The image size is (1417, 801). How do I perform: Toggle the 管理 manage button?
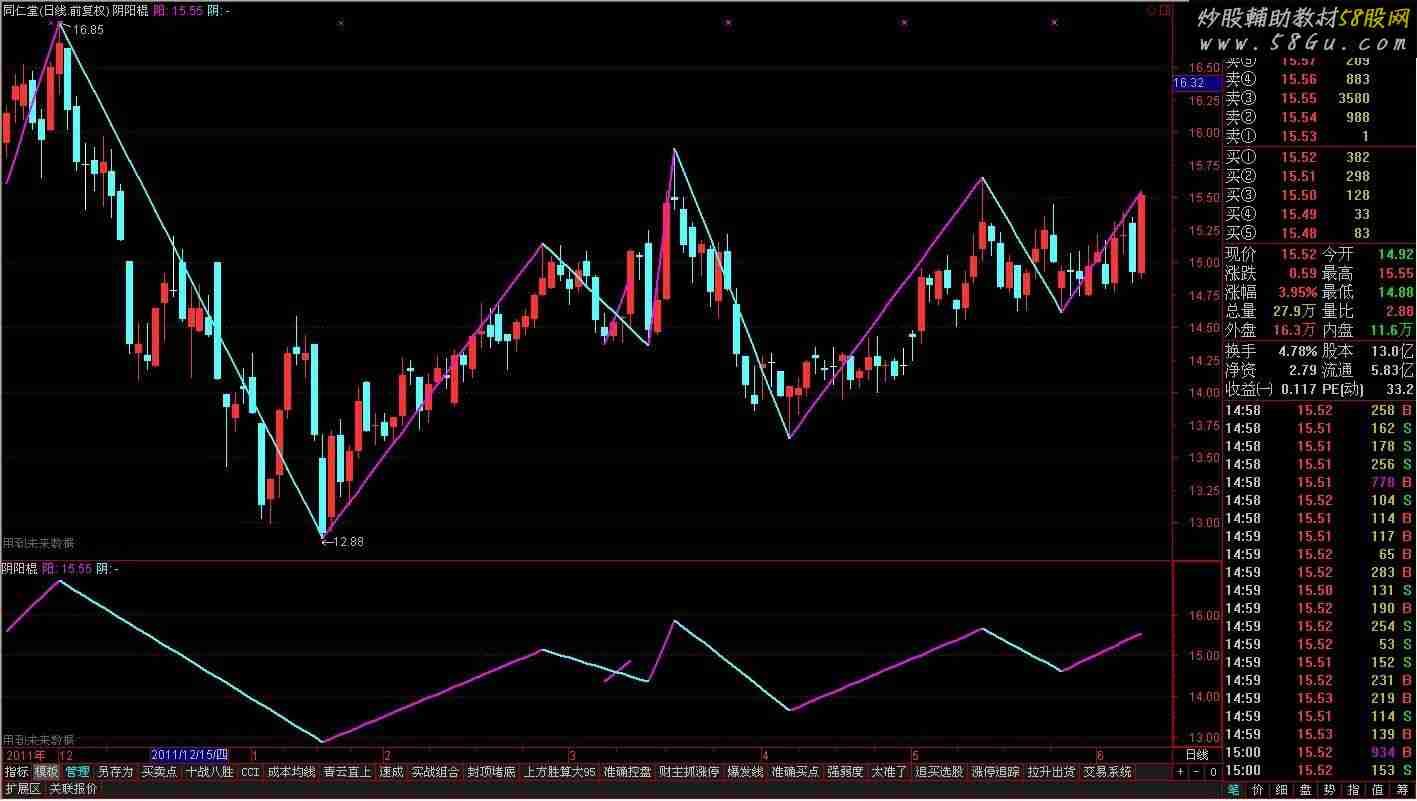pos(77,772)
